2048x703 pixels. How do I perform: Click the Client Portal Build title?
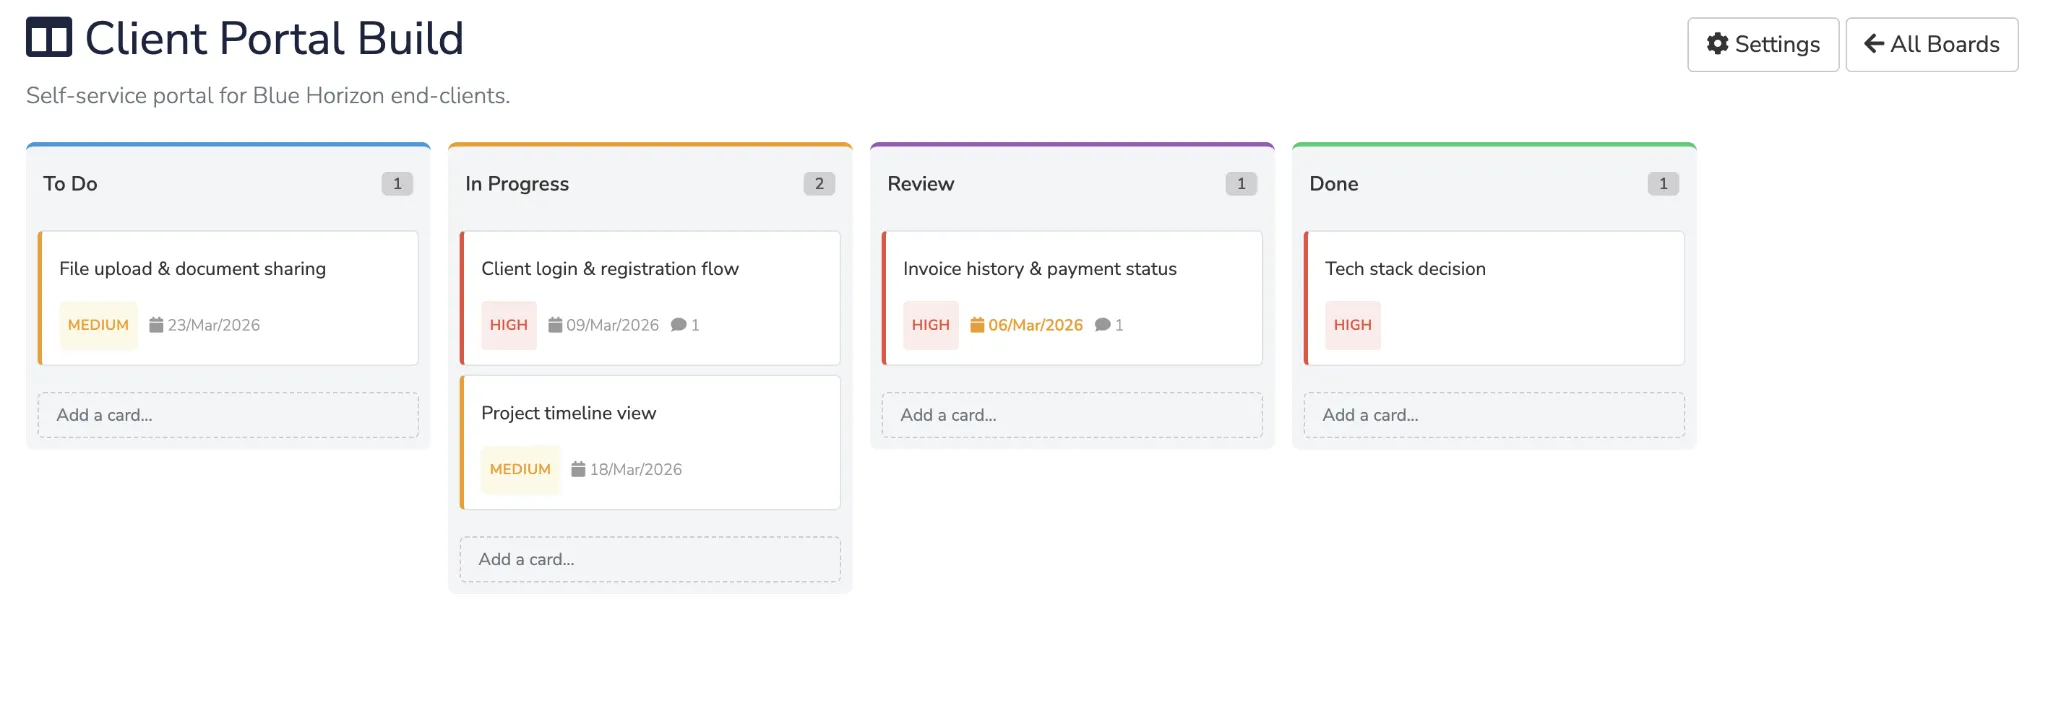point(274,38)
